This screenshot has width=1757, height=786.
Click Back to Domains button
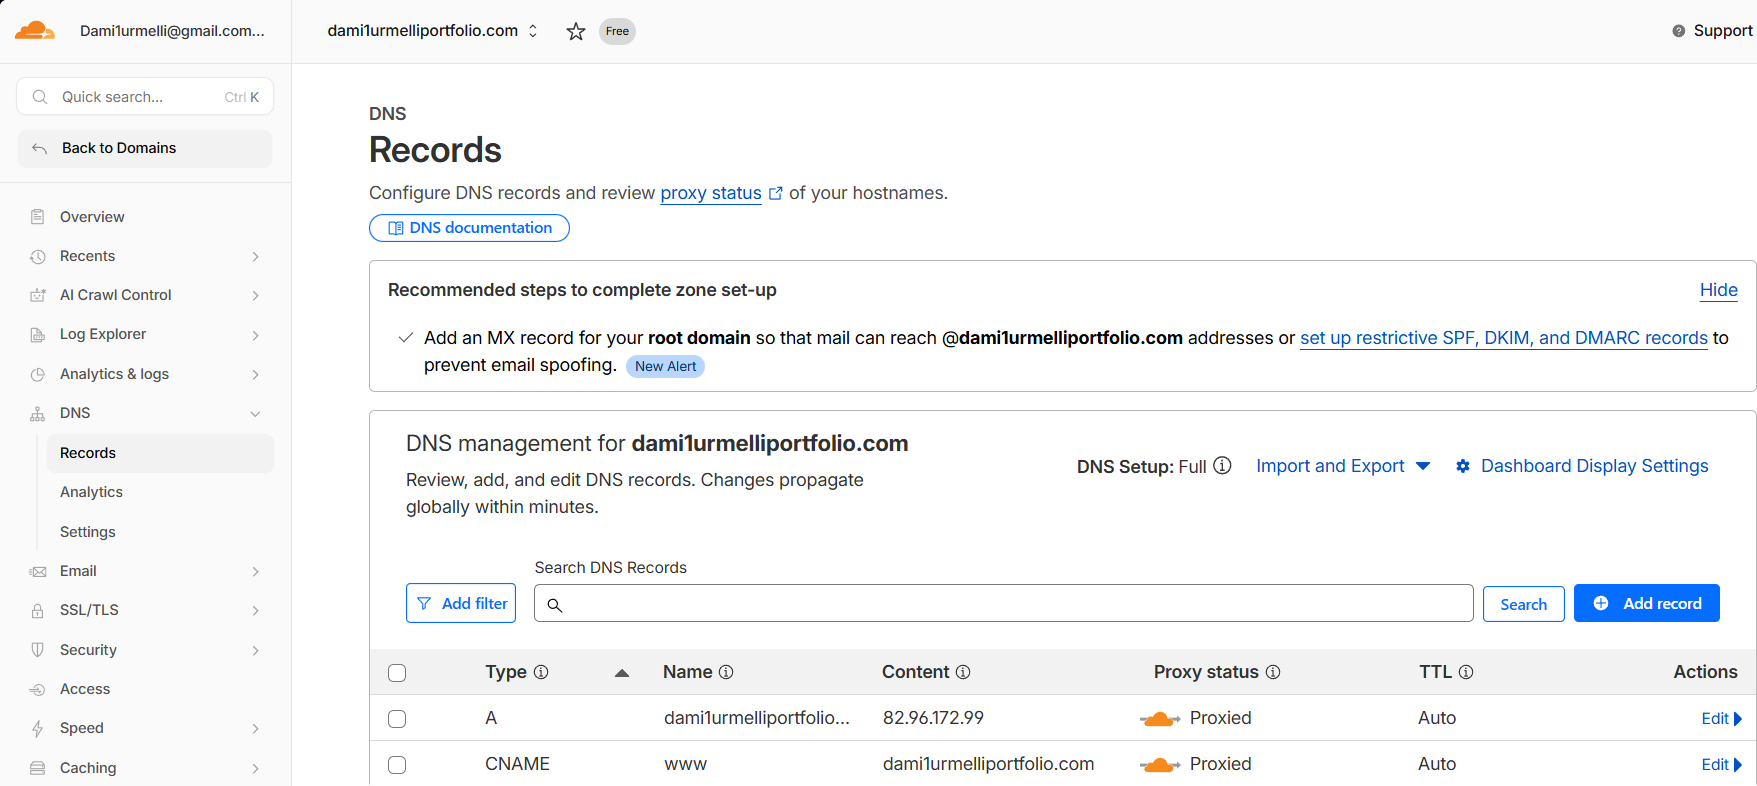(x=145, y=148)
